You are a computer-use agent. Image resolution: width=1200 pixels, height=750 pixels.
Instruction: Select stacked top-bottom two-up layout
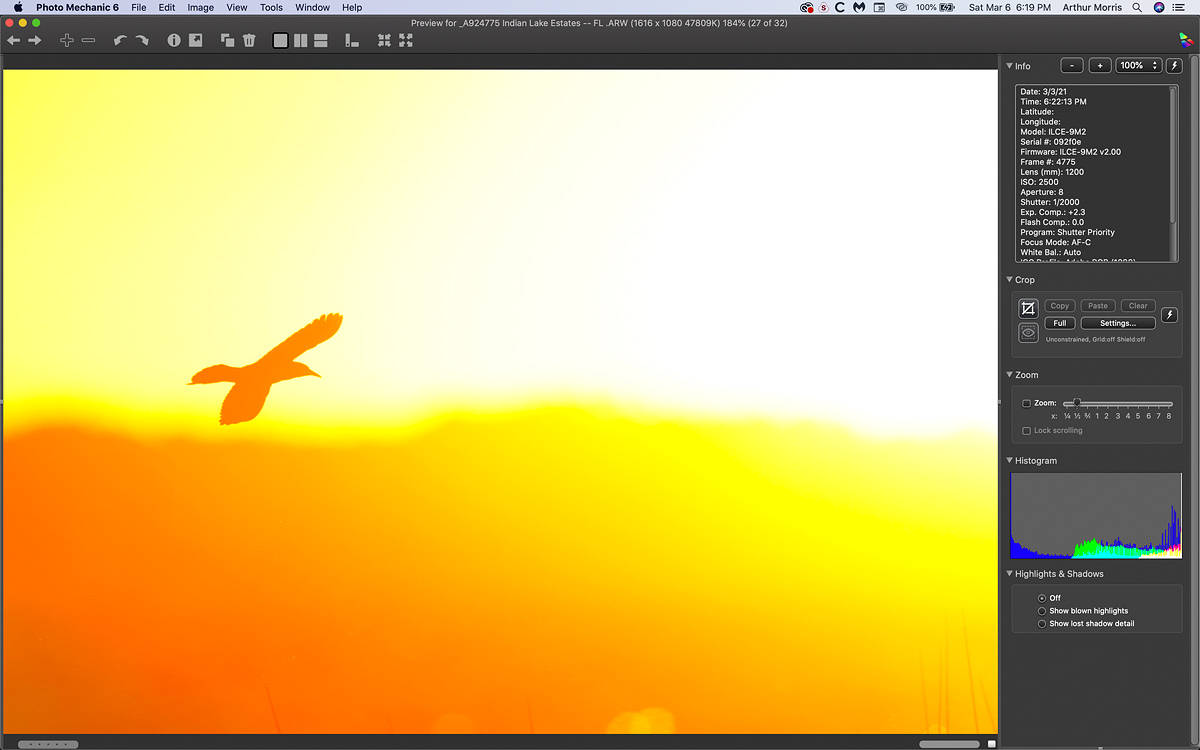pyautogui.click(x=321, y=41)
